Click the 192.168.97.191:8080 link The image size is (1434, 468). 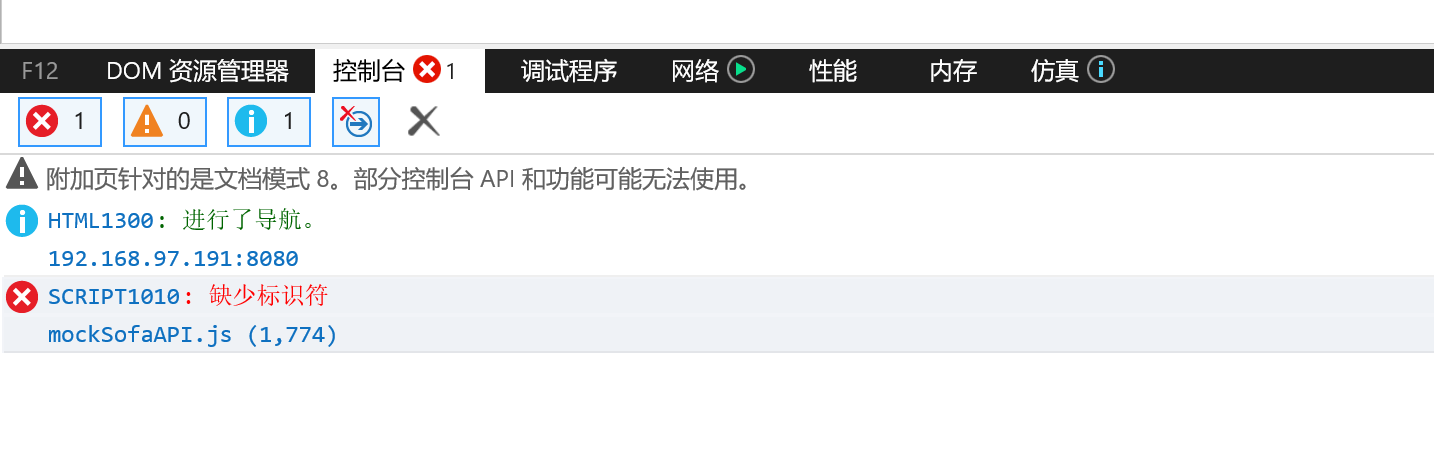click(173, 259)
